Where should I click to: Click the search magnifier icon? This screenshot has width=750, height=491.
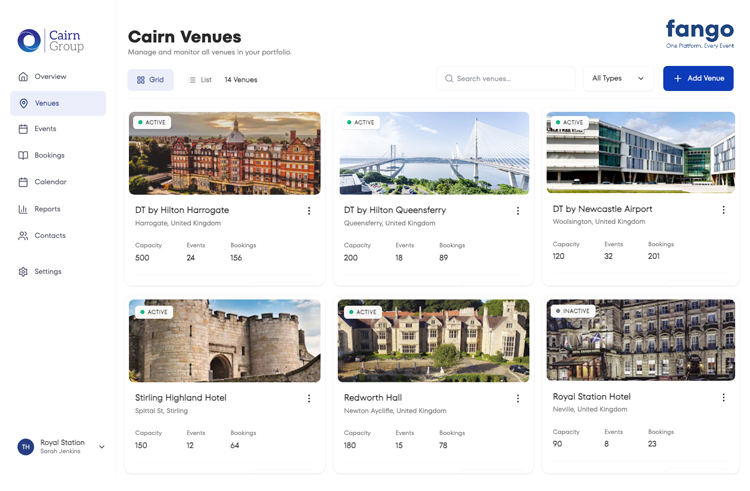point(449,78)
